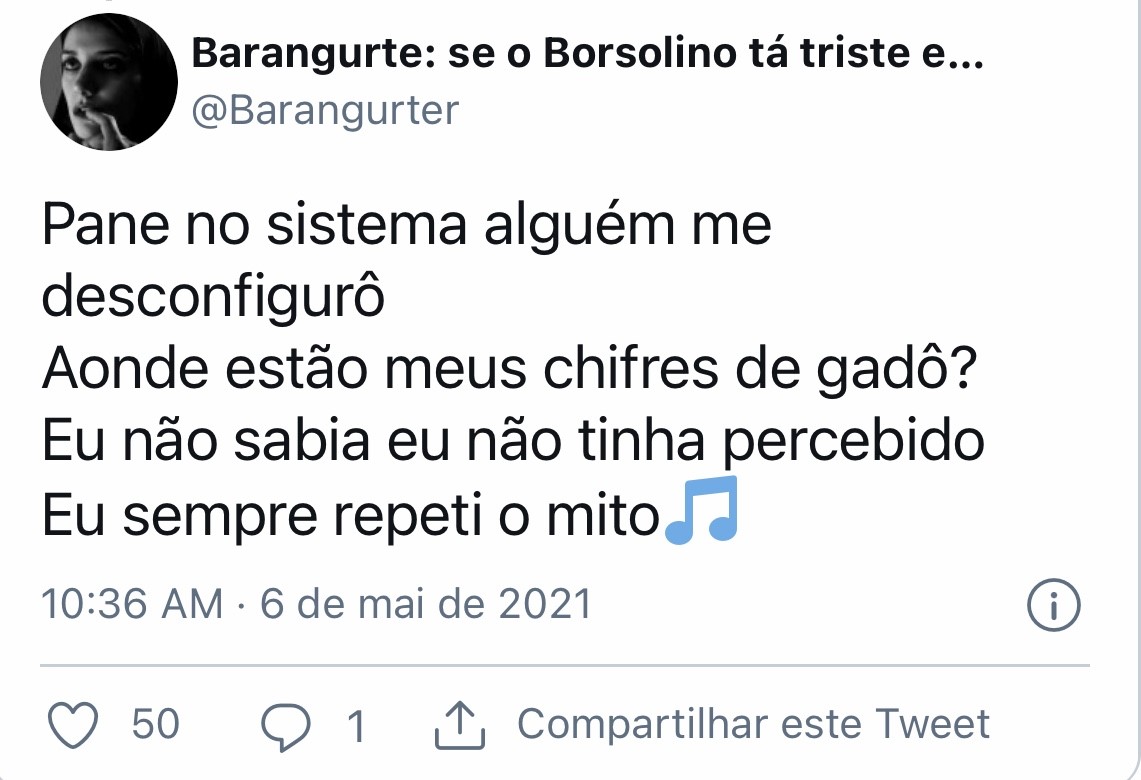This screenshot has width=1141, height=780.
Task: Open the Twitter info circle icon
Action: [1054, 606]
